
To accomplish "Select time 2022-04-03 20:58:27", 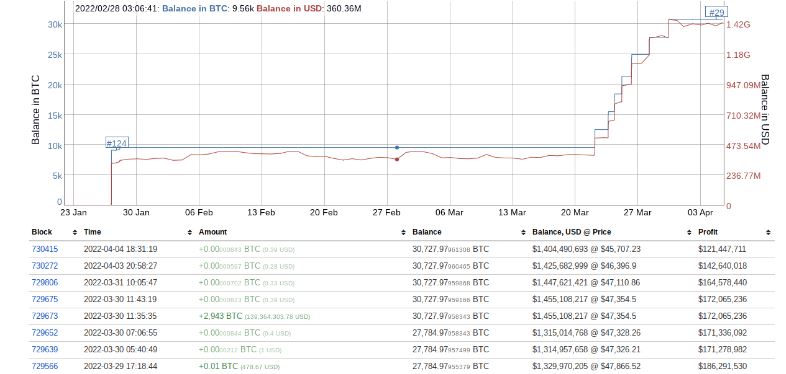I will (x=120, y=266).
